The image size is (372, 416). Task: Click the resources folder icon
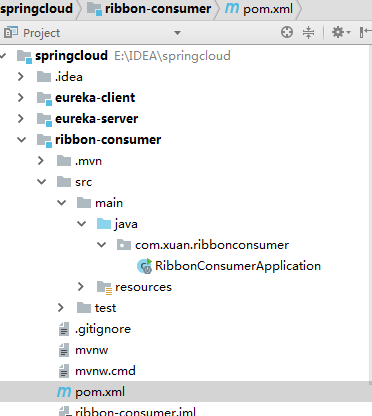[x=104, y=287]
